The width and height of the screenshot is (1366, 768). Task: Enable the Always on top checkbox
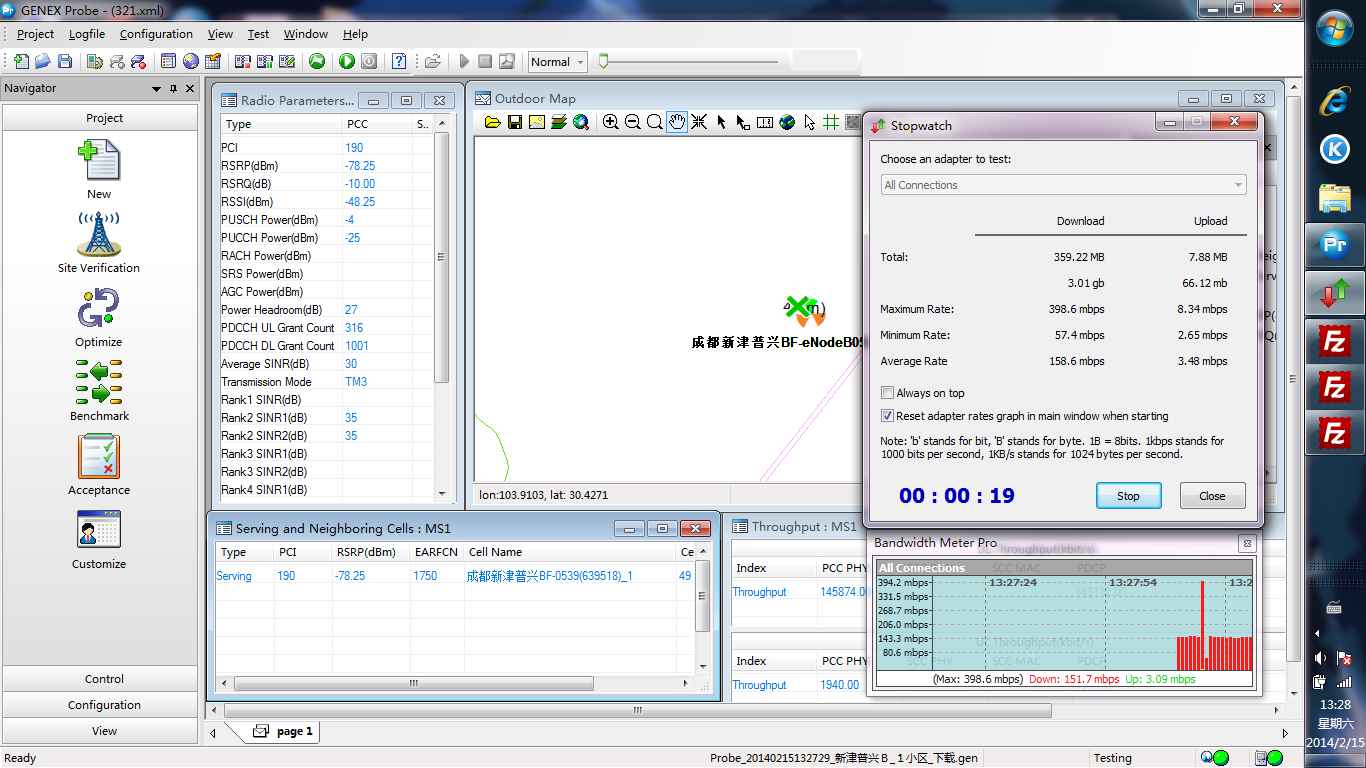tap(887, 393)
